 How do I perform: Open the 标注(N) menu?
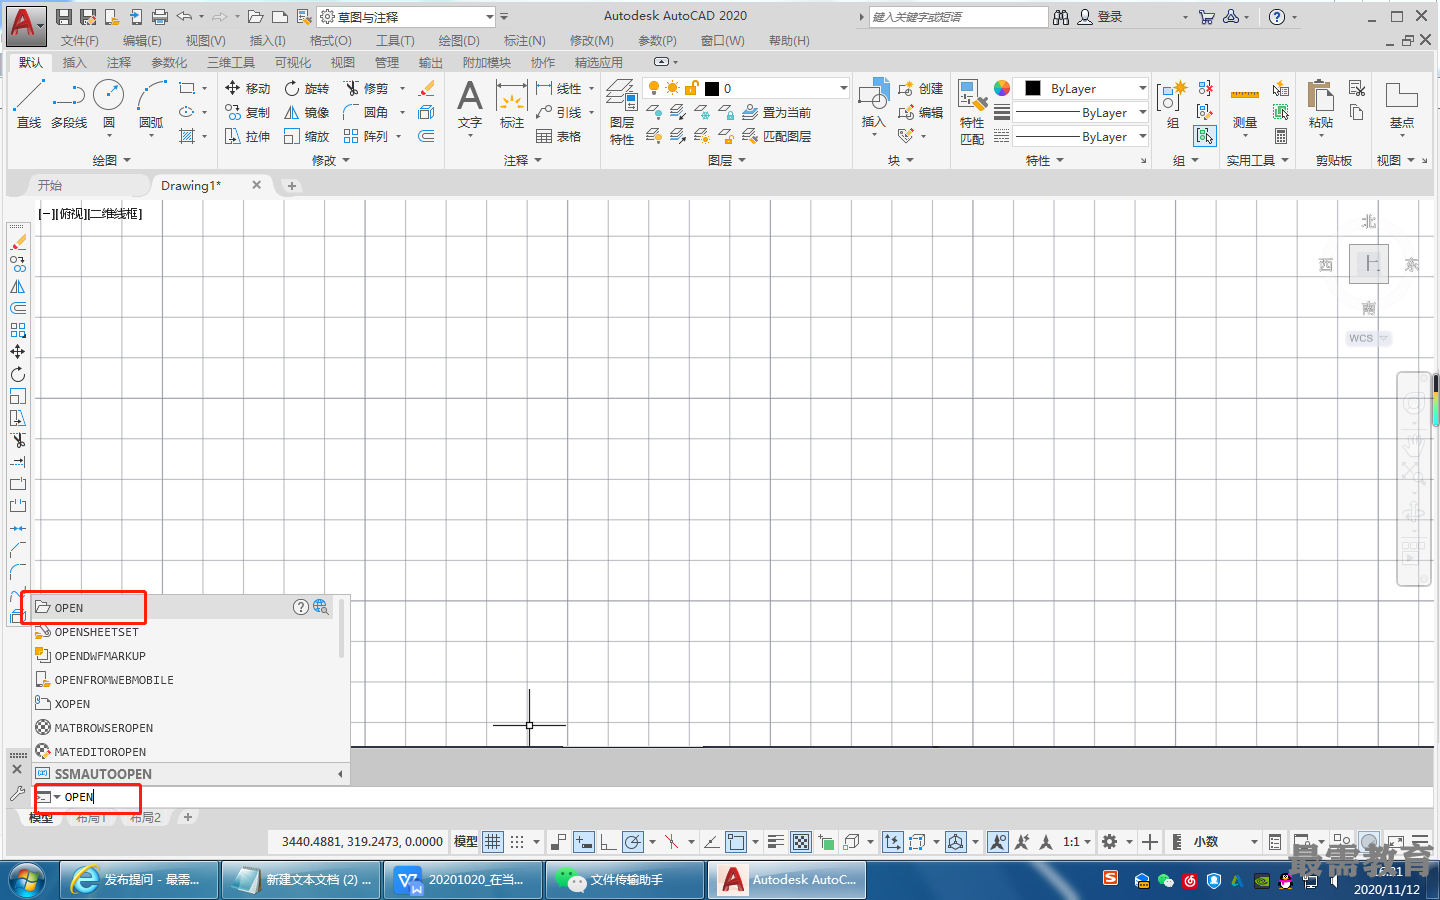tap(525, 41)
